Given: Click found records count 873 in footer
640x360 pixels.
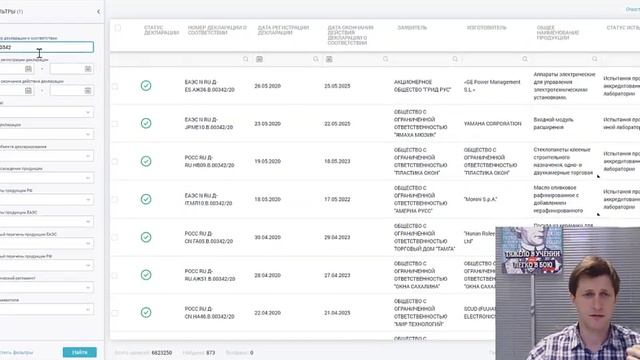Looking at the screenshot, I should click(x=211, y=353).
